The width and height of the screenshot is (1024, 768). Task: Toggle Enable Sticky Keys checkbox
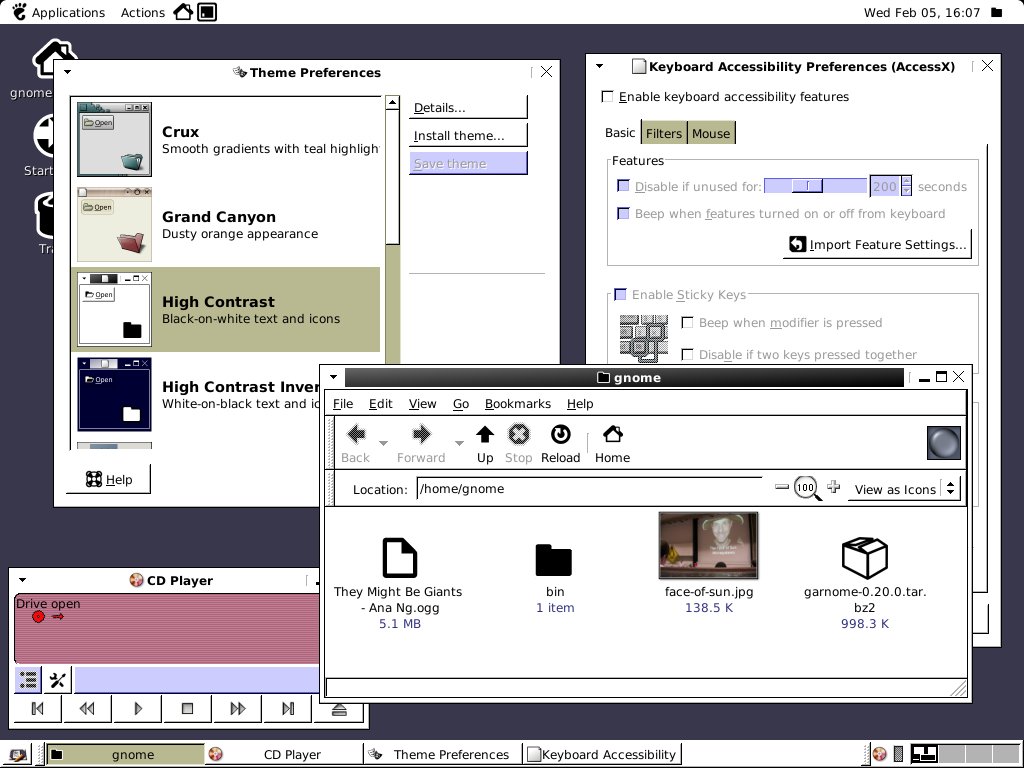pyautogui.click(x=620, y=295)
